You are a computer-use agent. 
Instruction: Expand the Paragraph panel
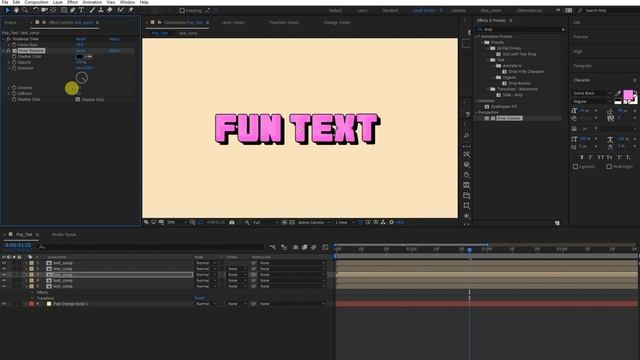click(x=582, y=66)
